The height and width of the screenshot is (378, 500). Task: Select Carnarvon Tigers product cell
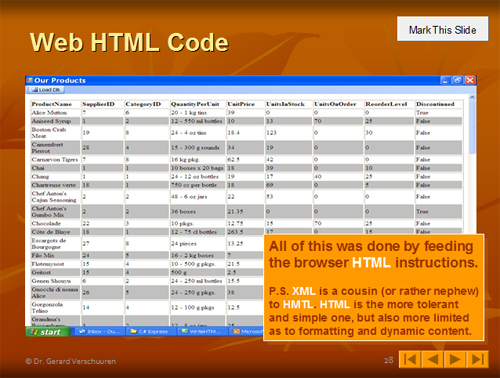55,159
